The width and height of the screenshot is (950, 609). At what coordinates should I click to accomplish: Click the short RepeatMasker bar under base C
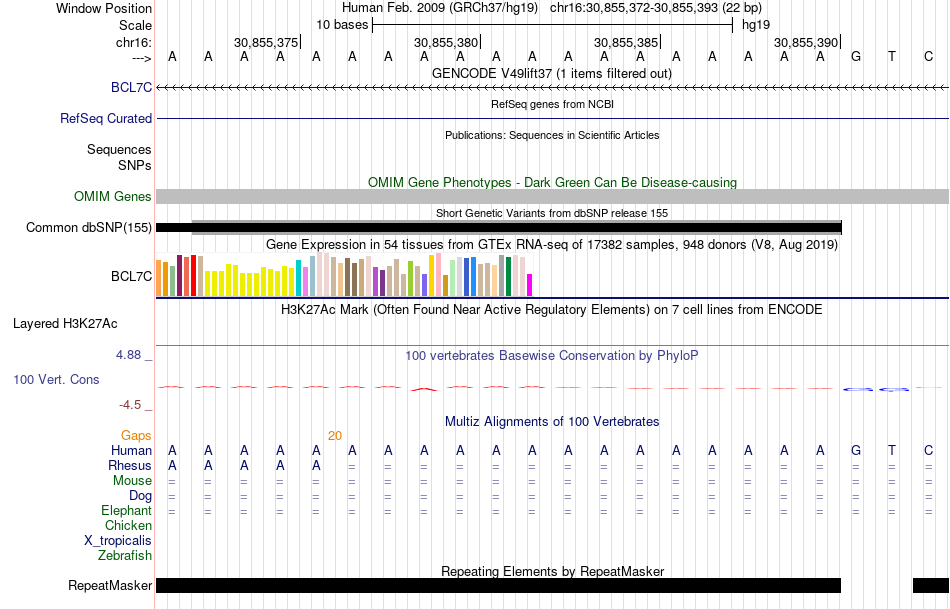(931, 585)
